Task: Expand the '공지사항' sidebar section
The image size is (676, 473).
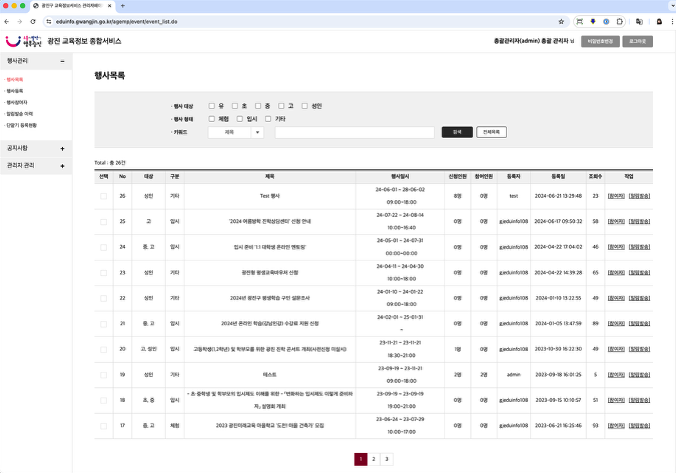Action: pos(62,148)
